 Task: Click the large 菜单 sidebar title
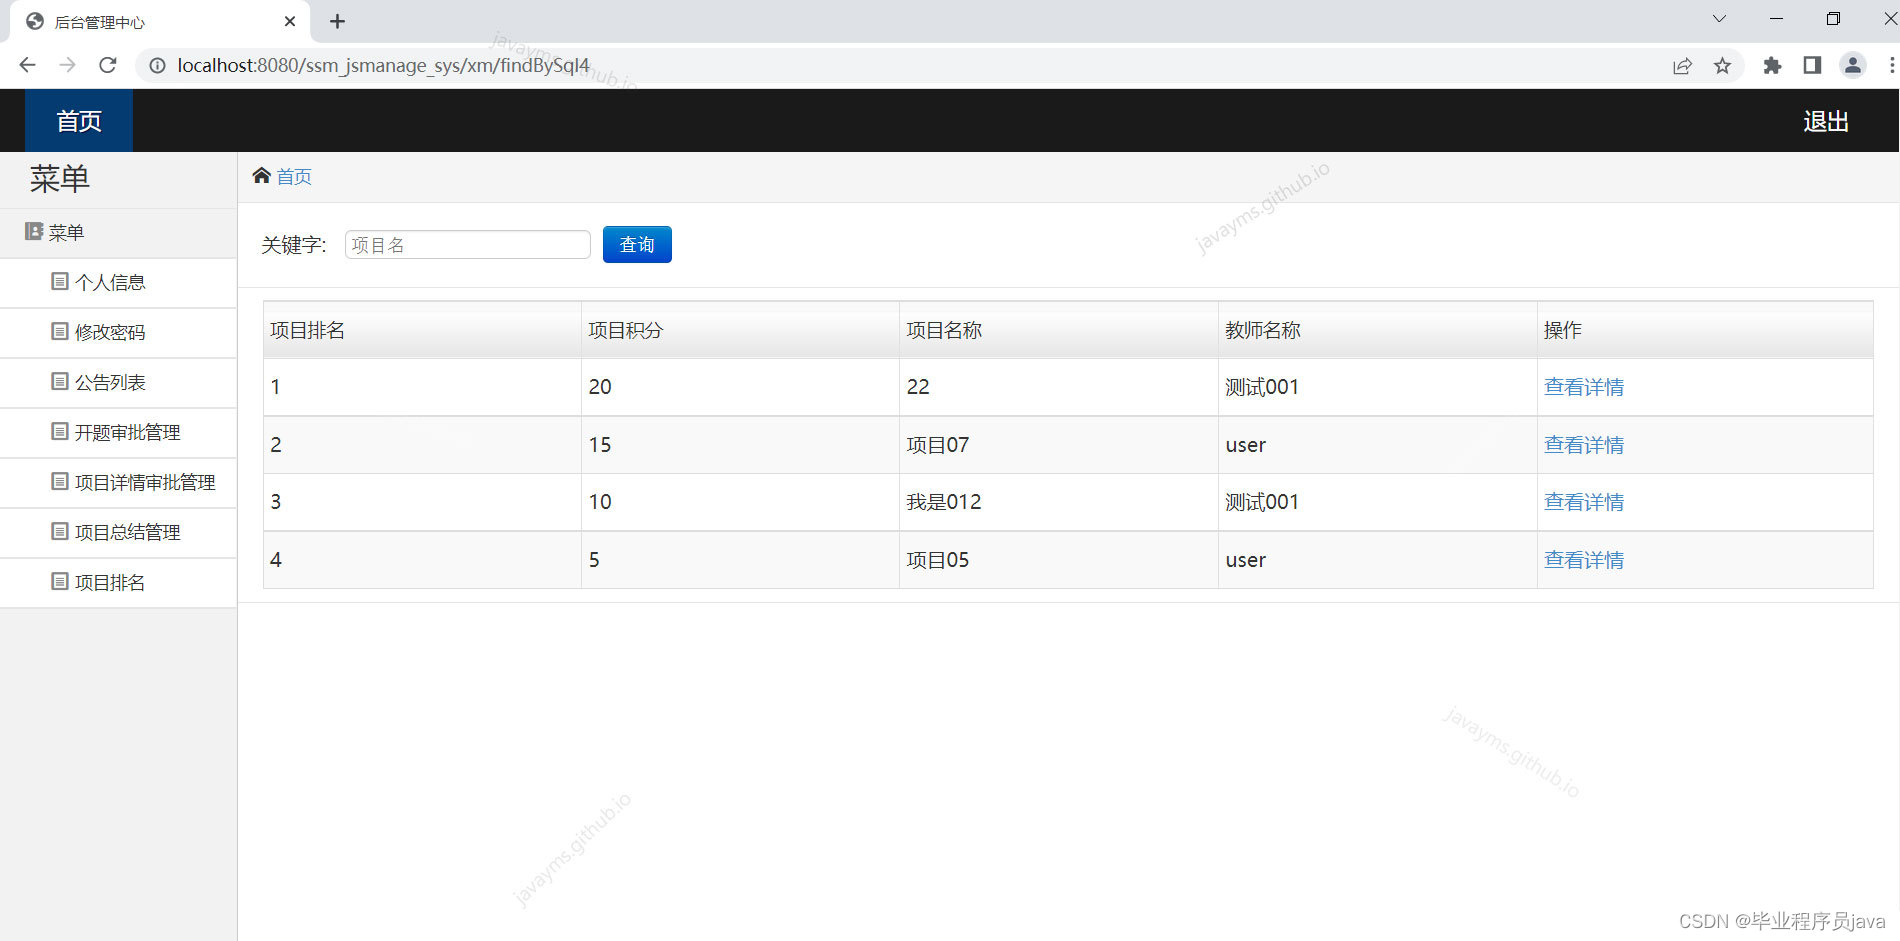(60, 179)
